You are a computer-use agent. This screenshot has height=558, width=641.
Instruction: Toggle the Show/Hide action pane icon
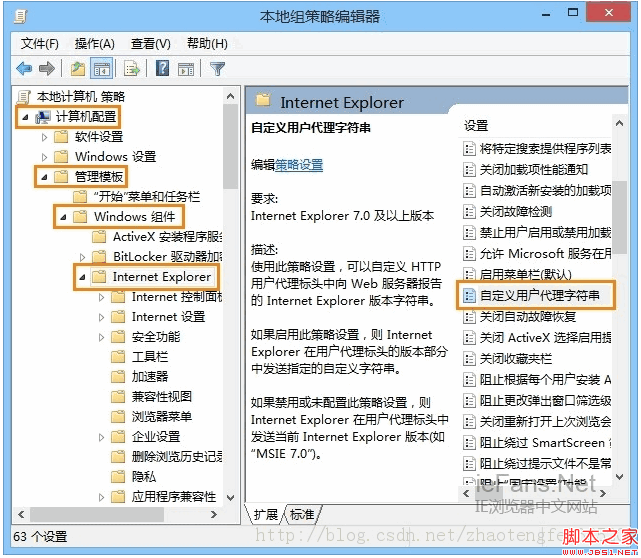coord(186,68)
